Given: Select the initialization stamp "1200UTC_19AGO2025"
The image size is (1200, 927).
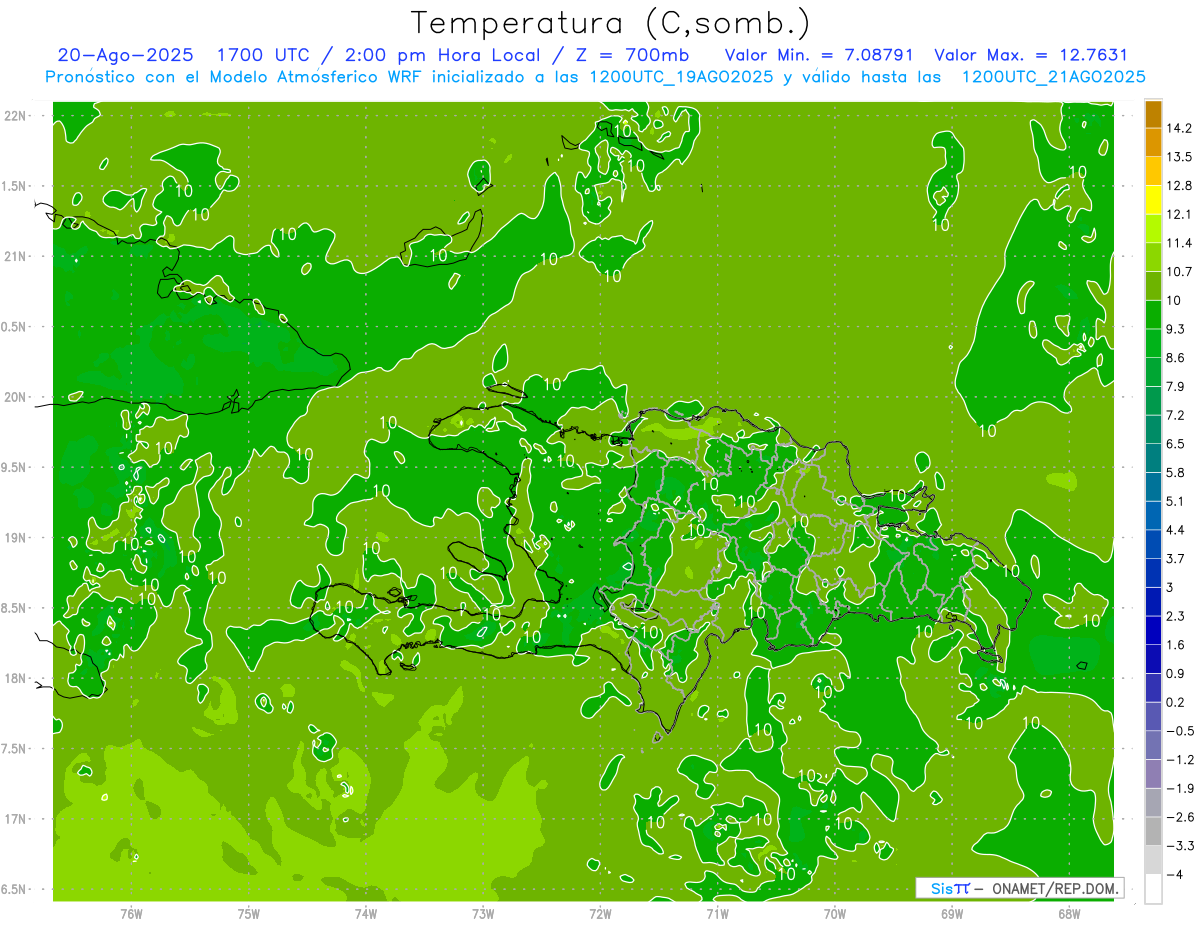Looking at the screenshot, I should click(681, 77).
